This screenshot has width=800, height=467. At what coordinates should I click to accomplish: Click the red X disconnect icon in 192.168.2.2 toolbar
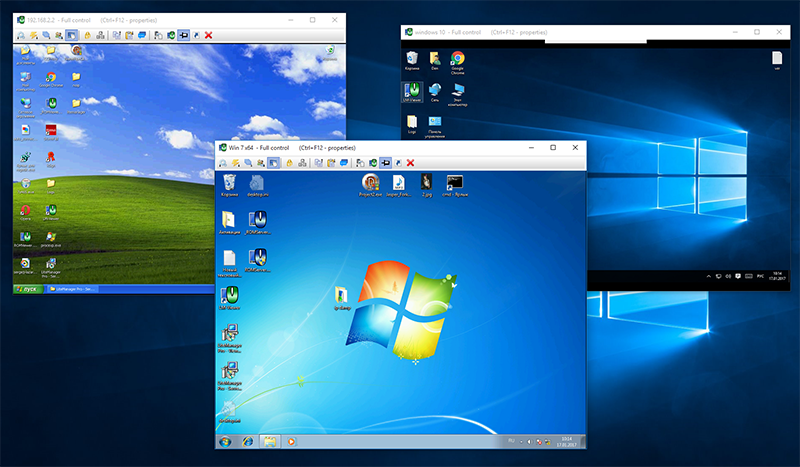point(208,35)
